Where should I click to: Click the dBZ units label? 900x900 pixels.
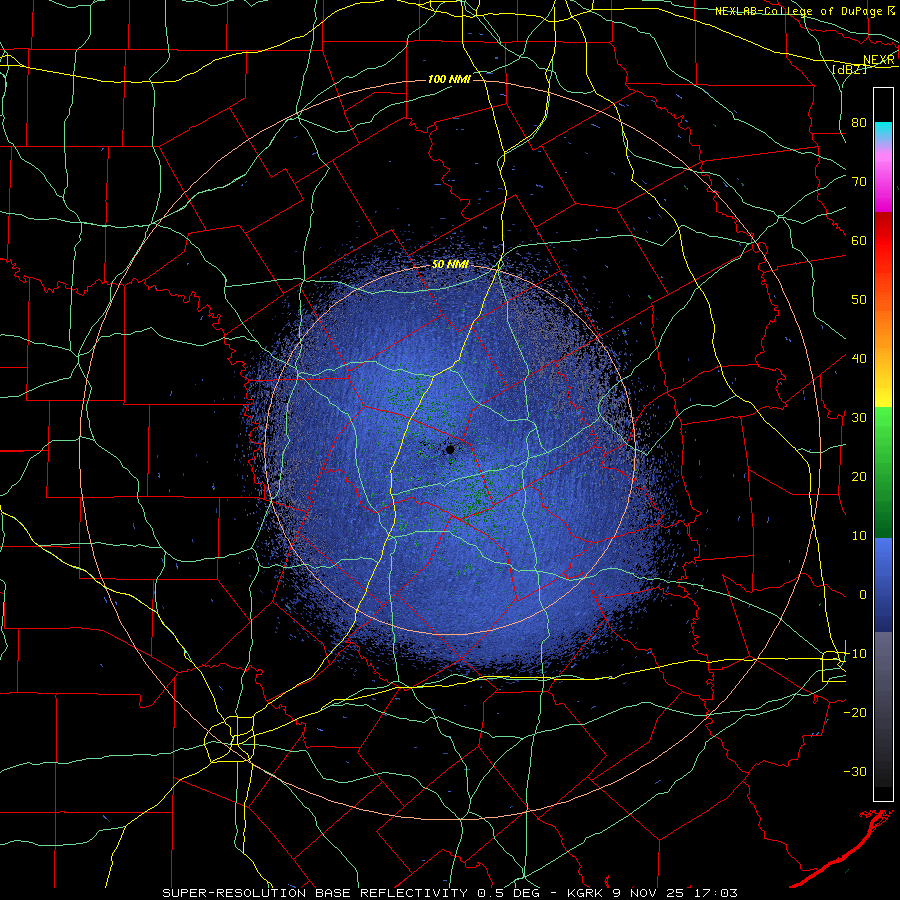(849, 69)
